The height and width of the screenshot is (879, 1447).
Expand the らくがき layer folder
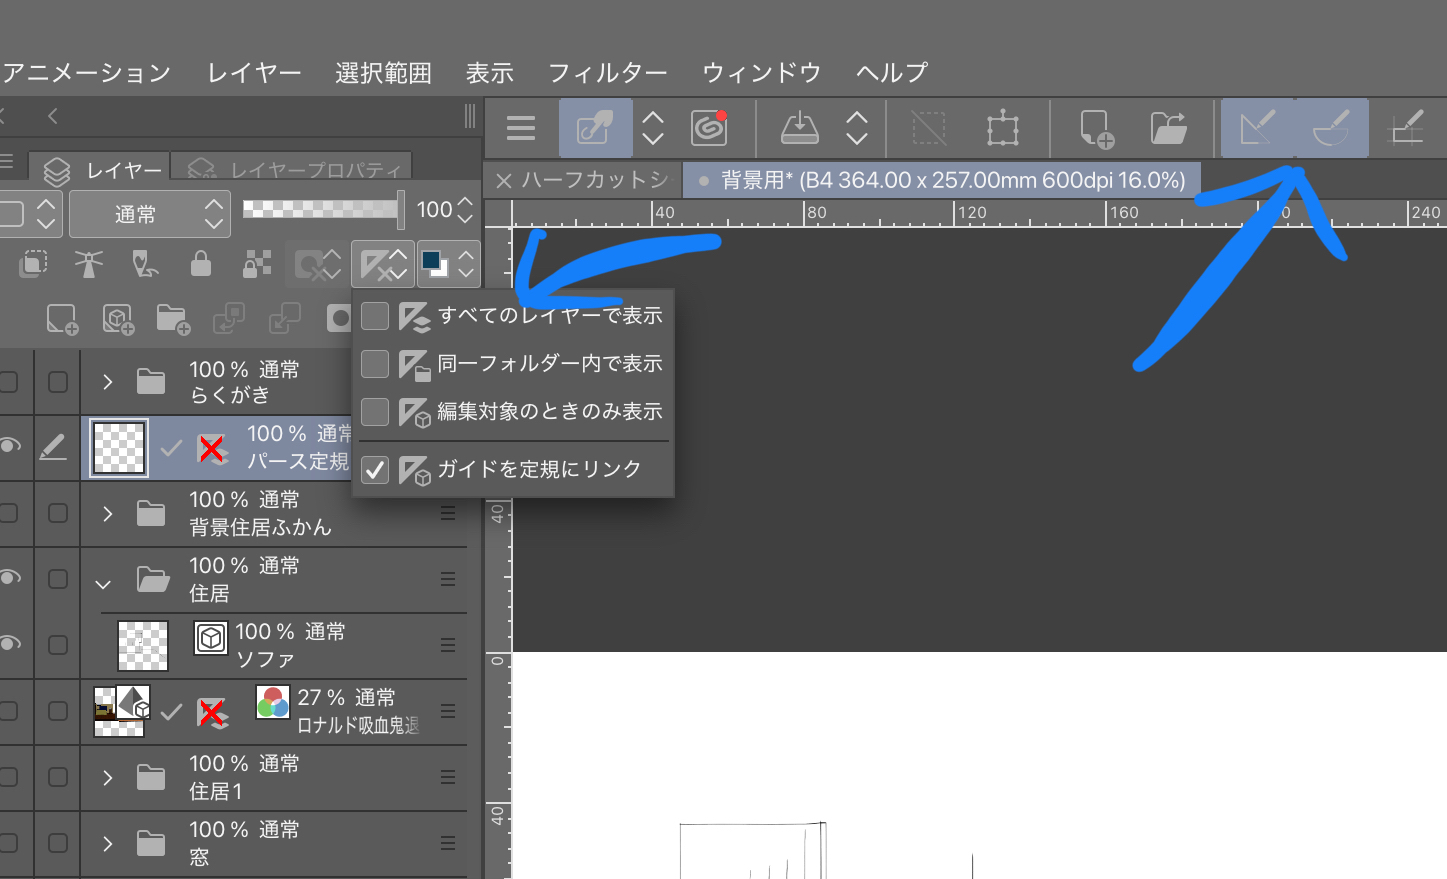[108, 382]
